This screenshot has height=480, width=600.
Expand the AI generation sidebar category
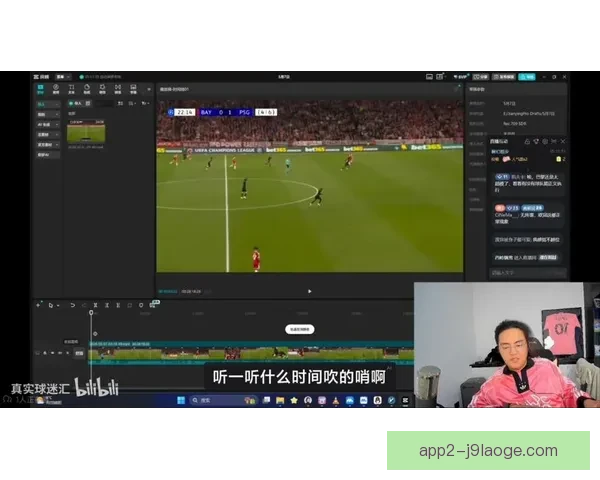pos(48,124)
